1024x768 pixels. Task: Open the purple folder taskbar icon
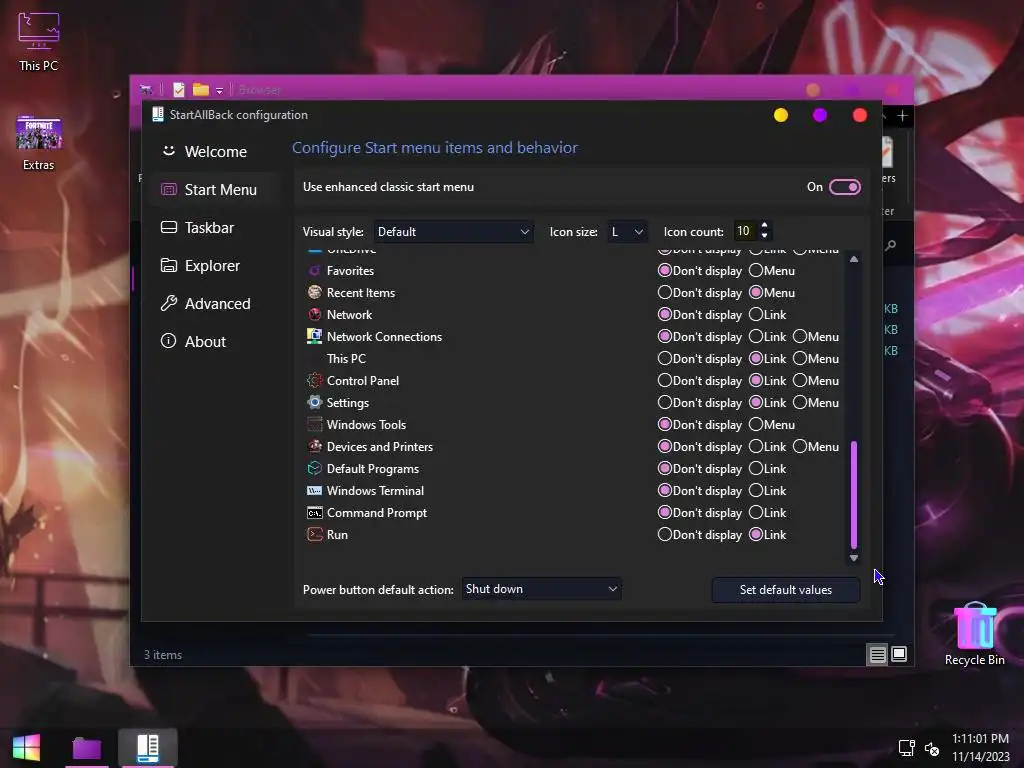coord(86,748)
